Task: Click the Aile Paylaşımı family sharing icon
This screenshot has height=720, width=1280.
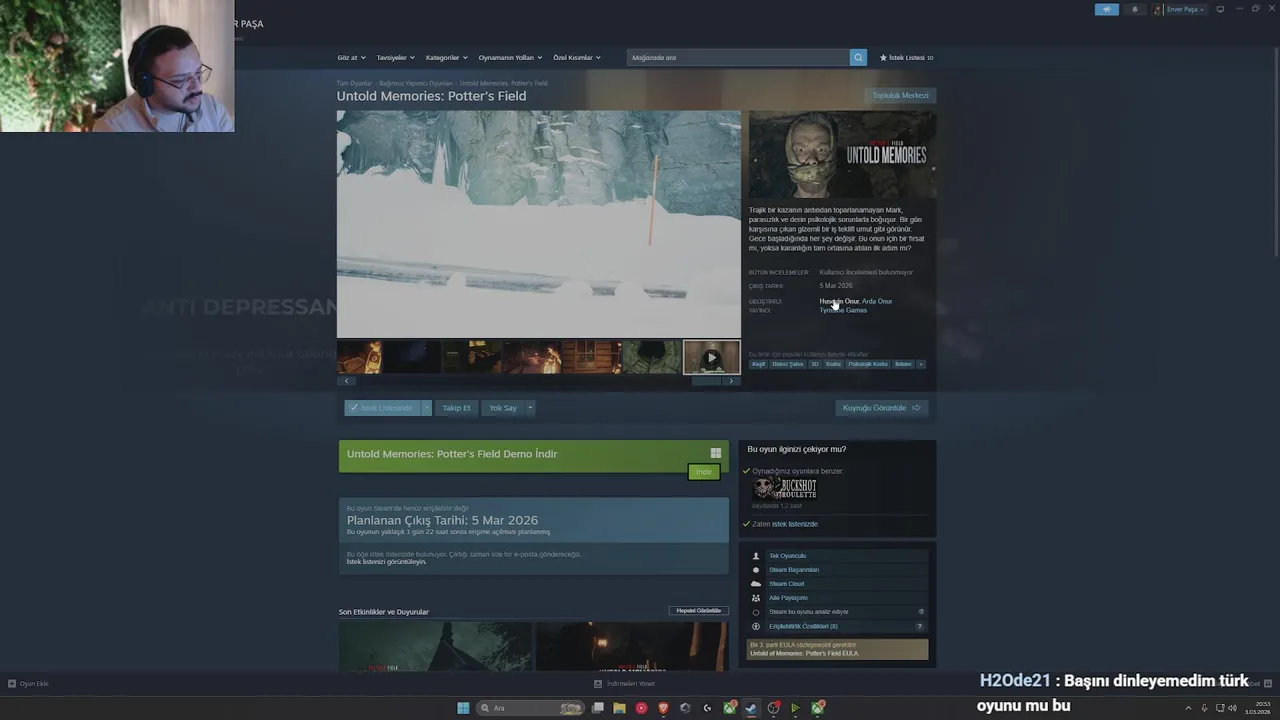Action: (756, 598)
